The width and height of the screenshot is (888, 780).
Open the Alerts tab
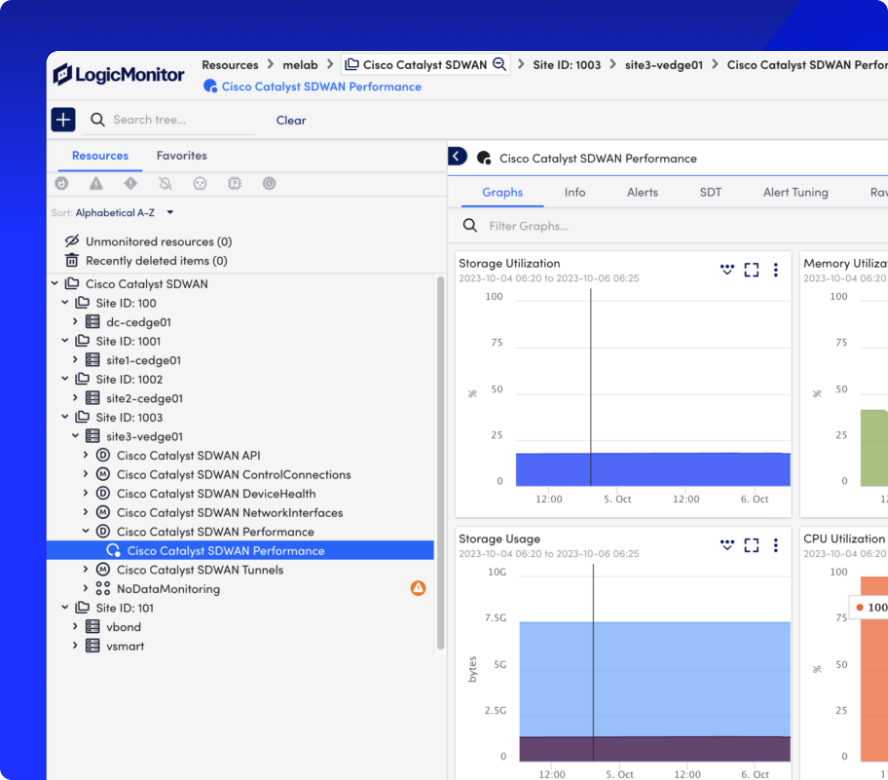coord(642,192)
